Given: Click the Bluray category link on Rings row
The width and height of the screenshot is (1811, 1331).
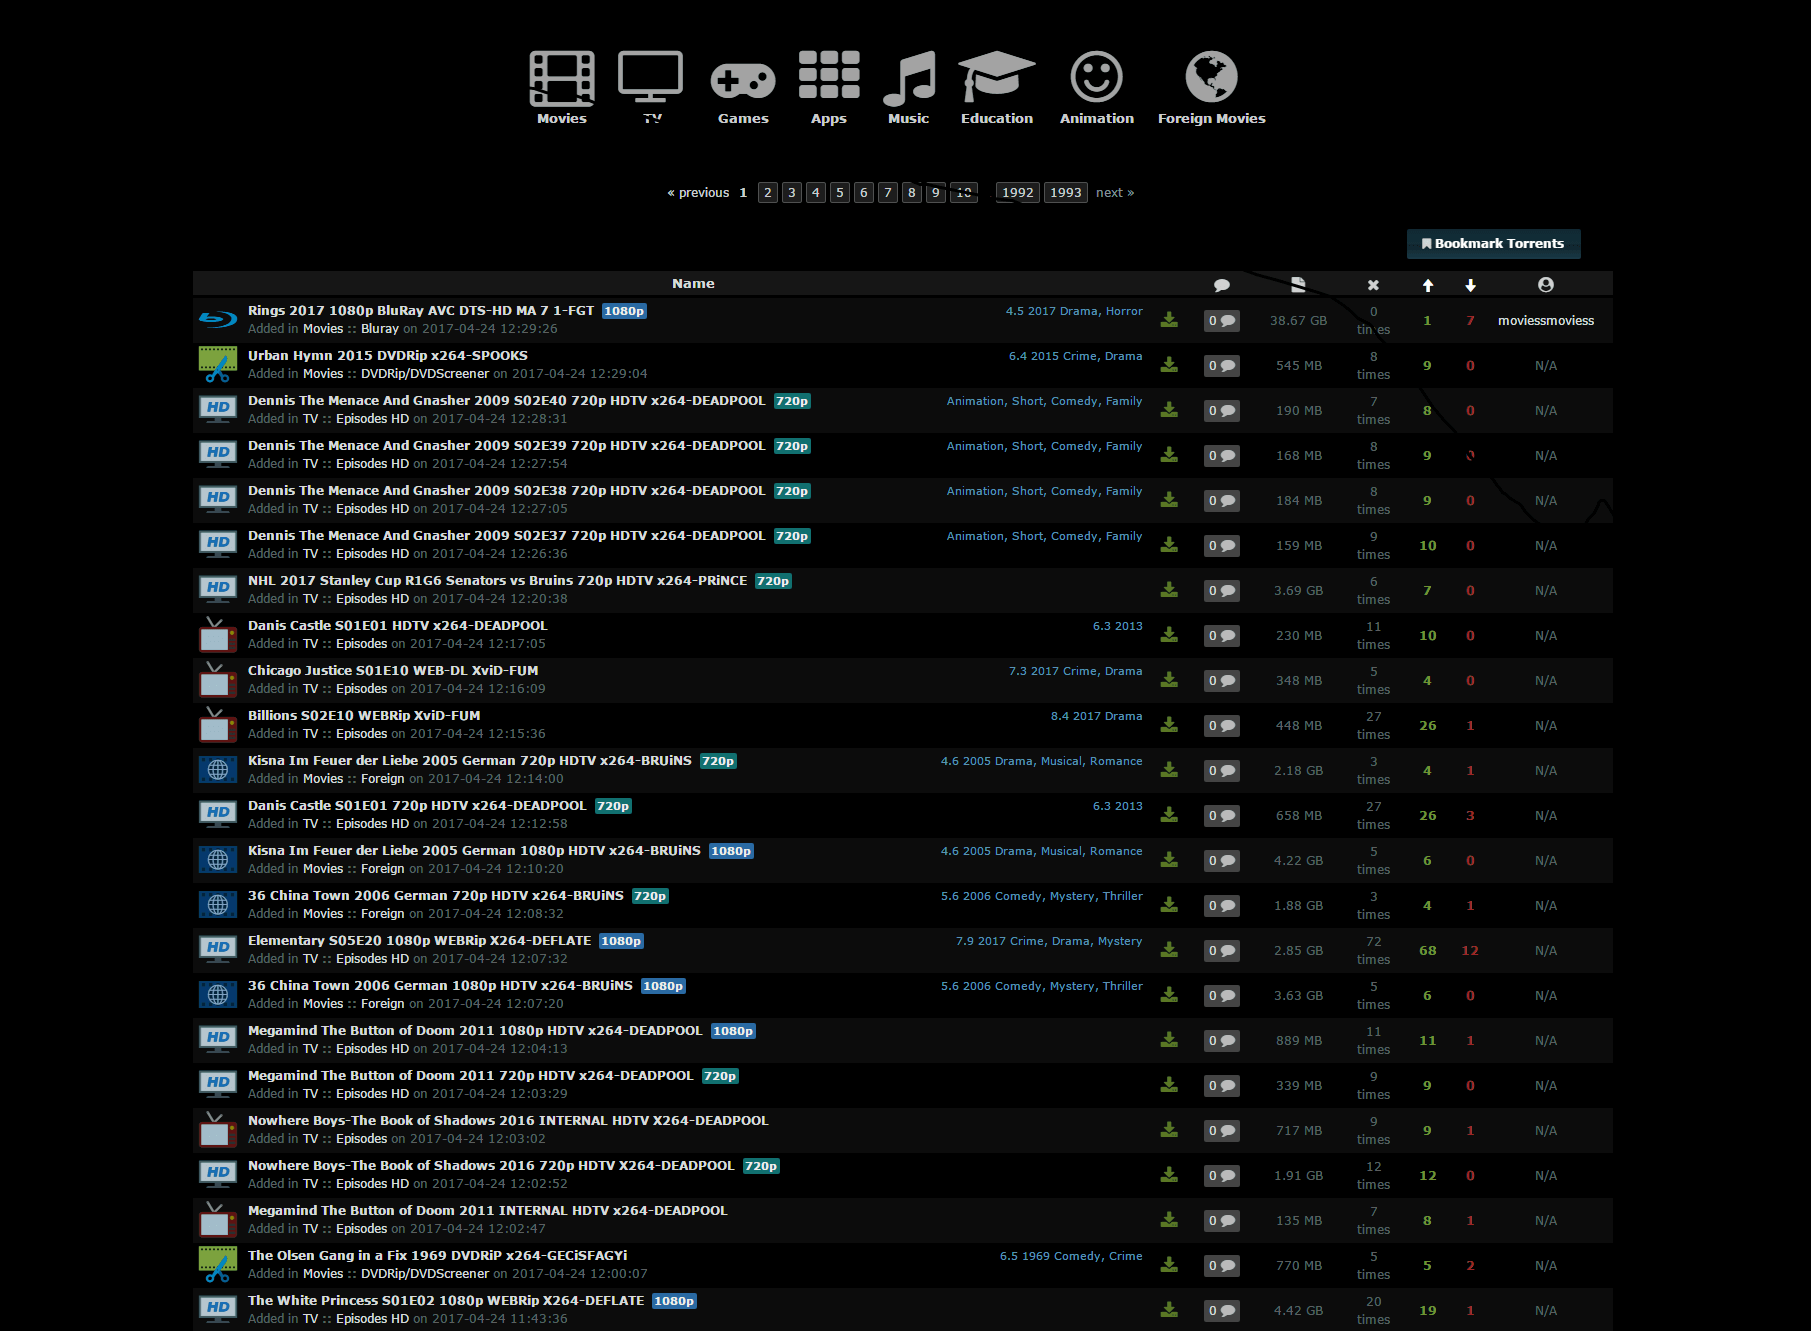Looking at the screenshot, I should point(380,329).
